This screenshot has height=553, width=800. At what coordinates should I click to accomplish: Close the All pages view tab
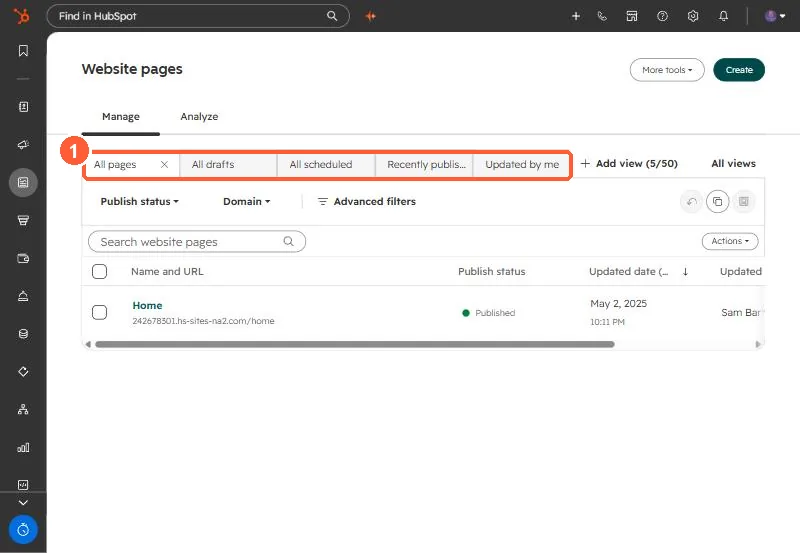(x=164, y=164)
